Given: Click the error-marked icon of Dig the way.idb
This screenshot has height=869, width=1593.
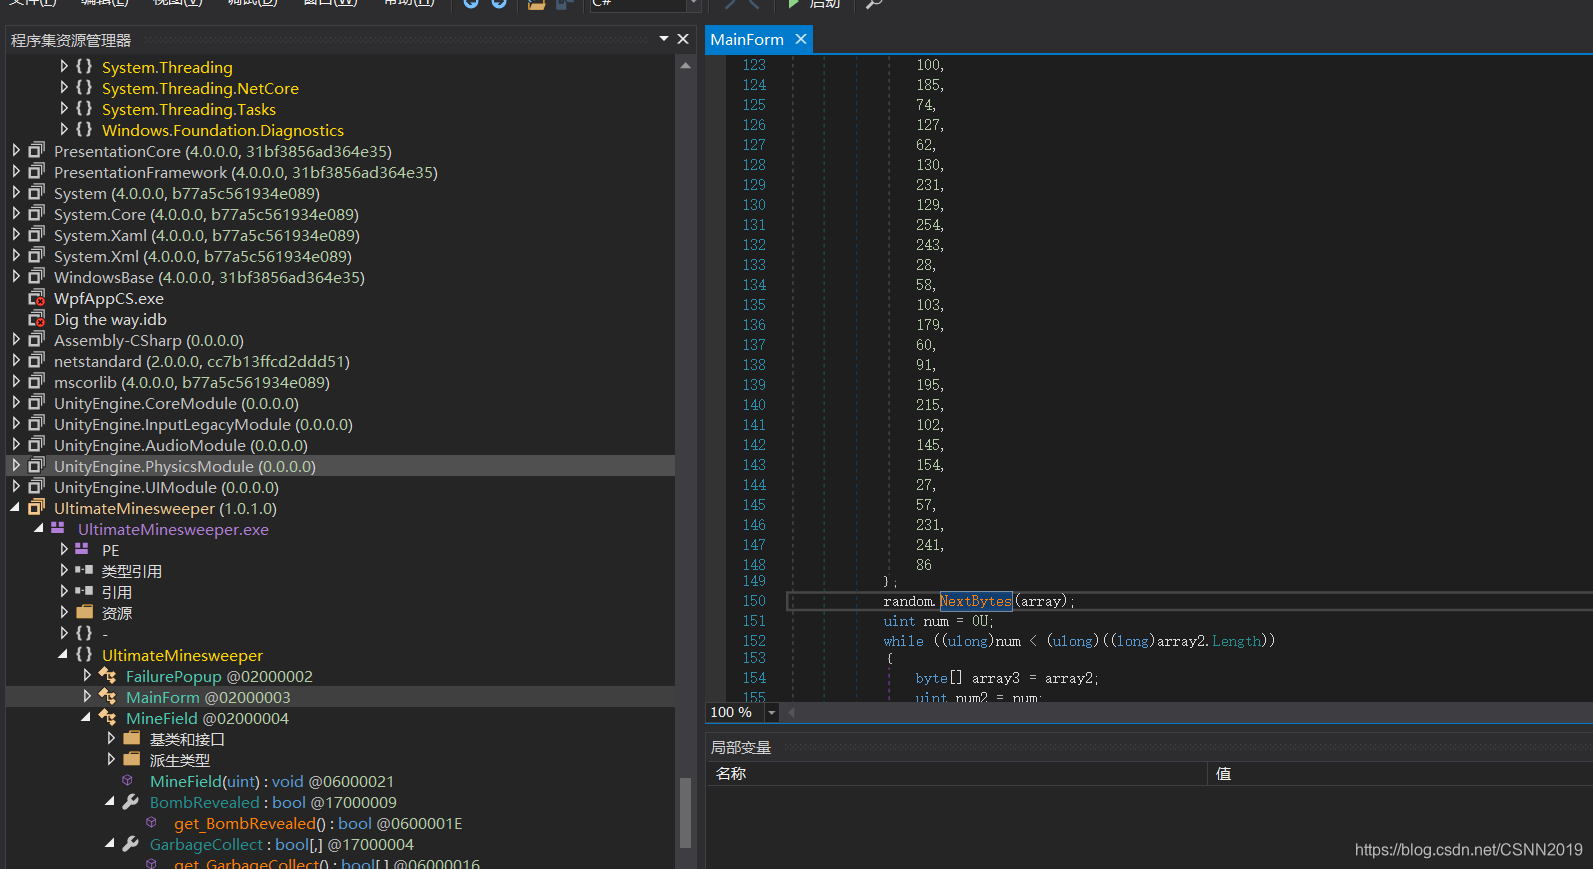Looking at the screenshot, I should coord(37,318).
